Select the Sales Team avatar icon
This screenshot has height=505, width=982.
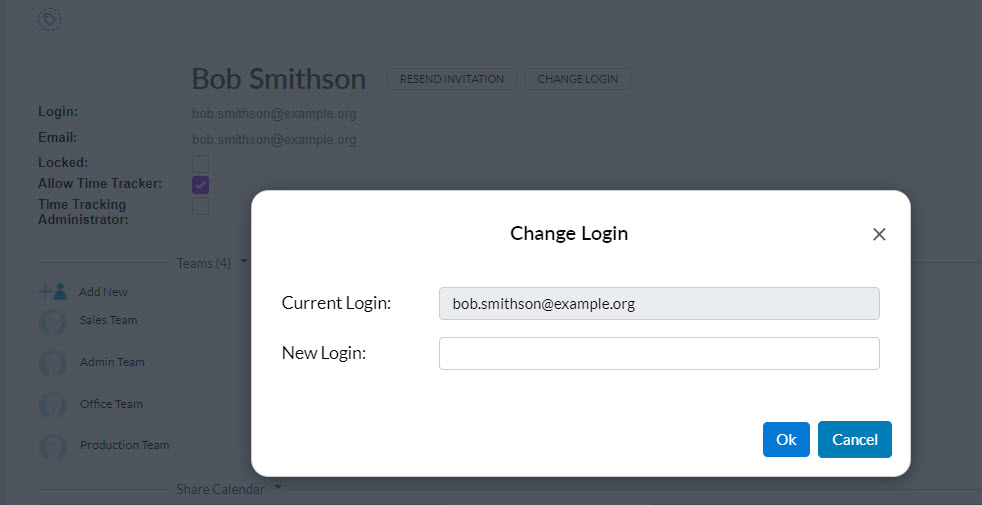tap(53, 322)
